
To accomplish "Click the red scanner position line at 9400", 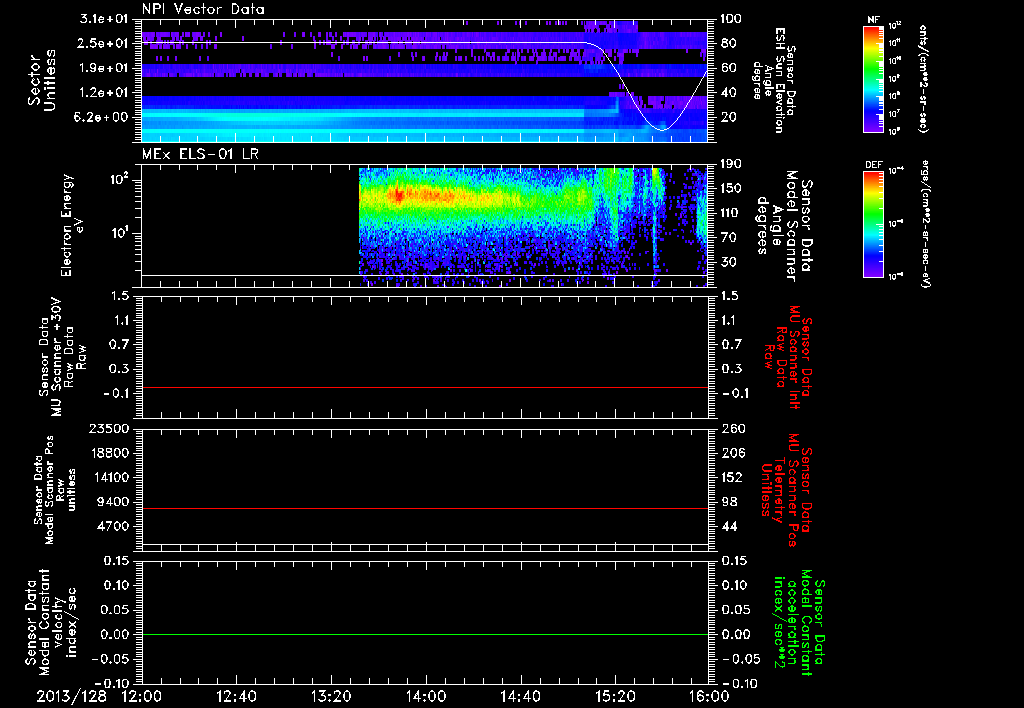I will click(x=425, y=508).
